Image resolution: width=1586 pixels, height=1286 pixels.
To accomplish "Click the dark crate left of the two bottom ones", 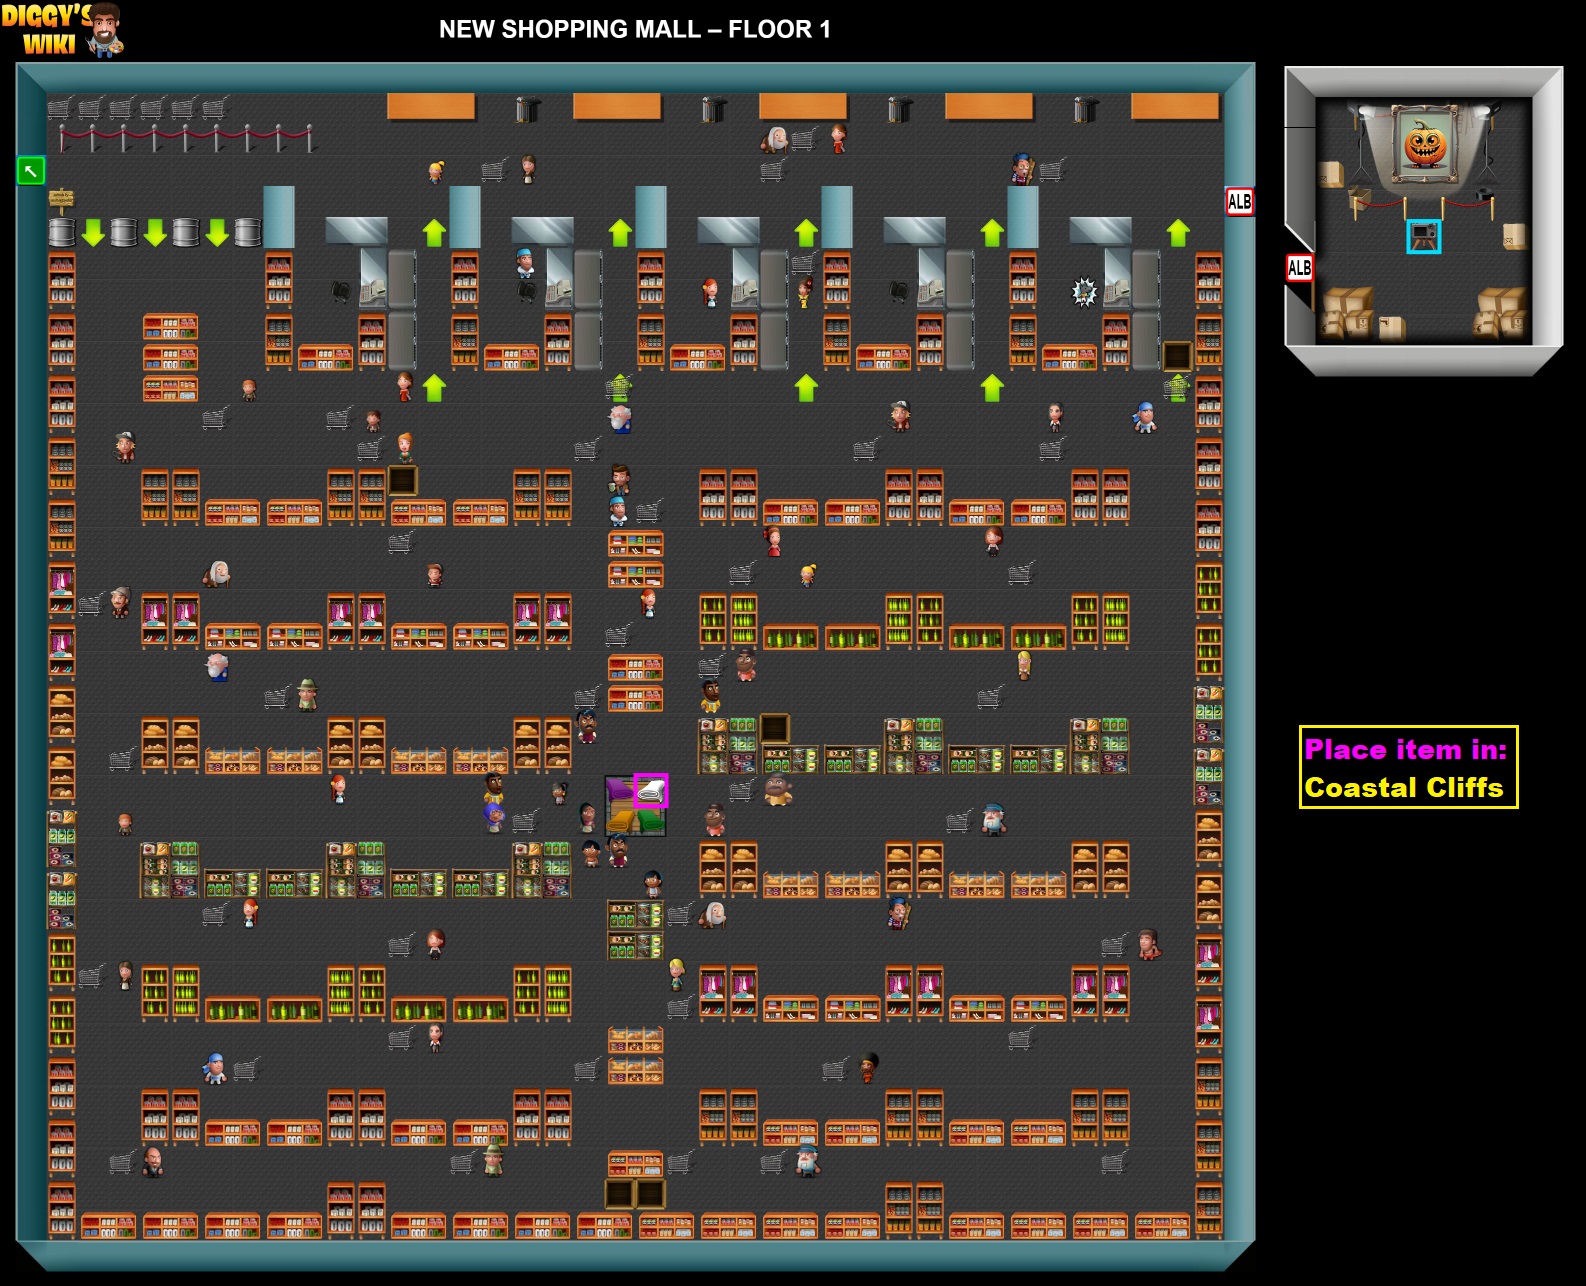I will coord(620,1194).
